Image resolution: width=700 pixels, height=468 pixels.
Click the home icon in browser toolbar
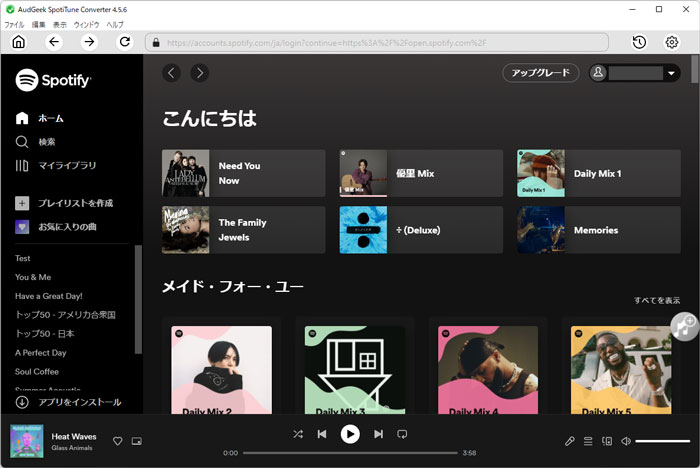19,42
